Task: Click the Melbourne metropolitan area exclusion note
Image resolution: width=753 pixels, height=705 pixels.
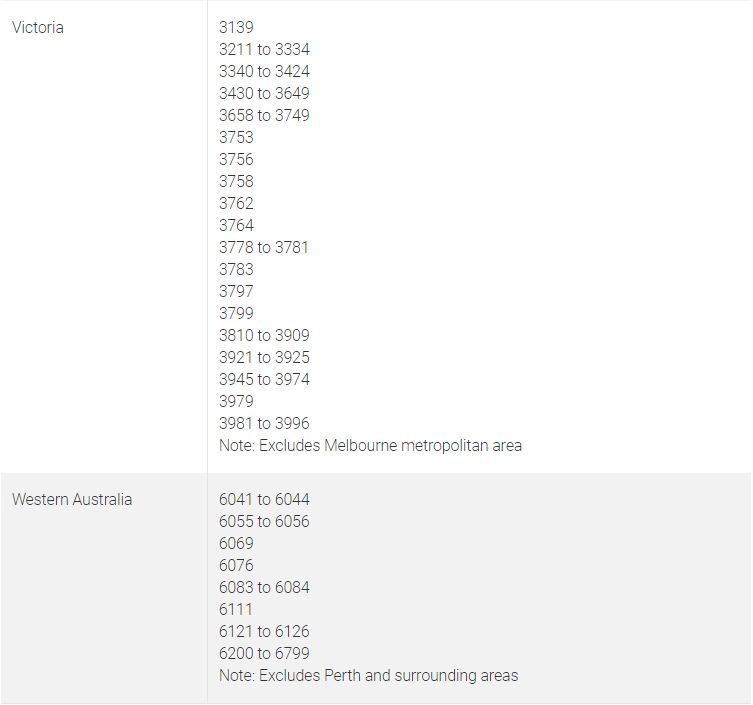Action: pyautogui.click(x=370, y=445)
